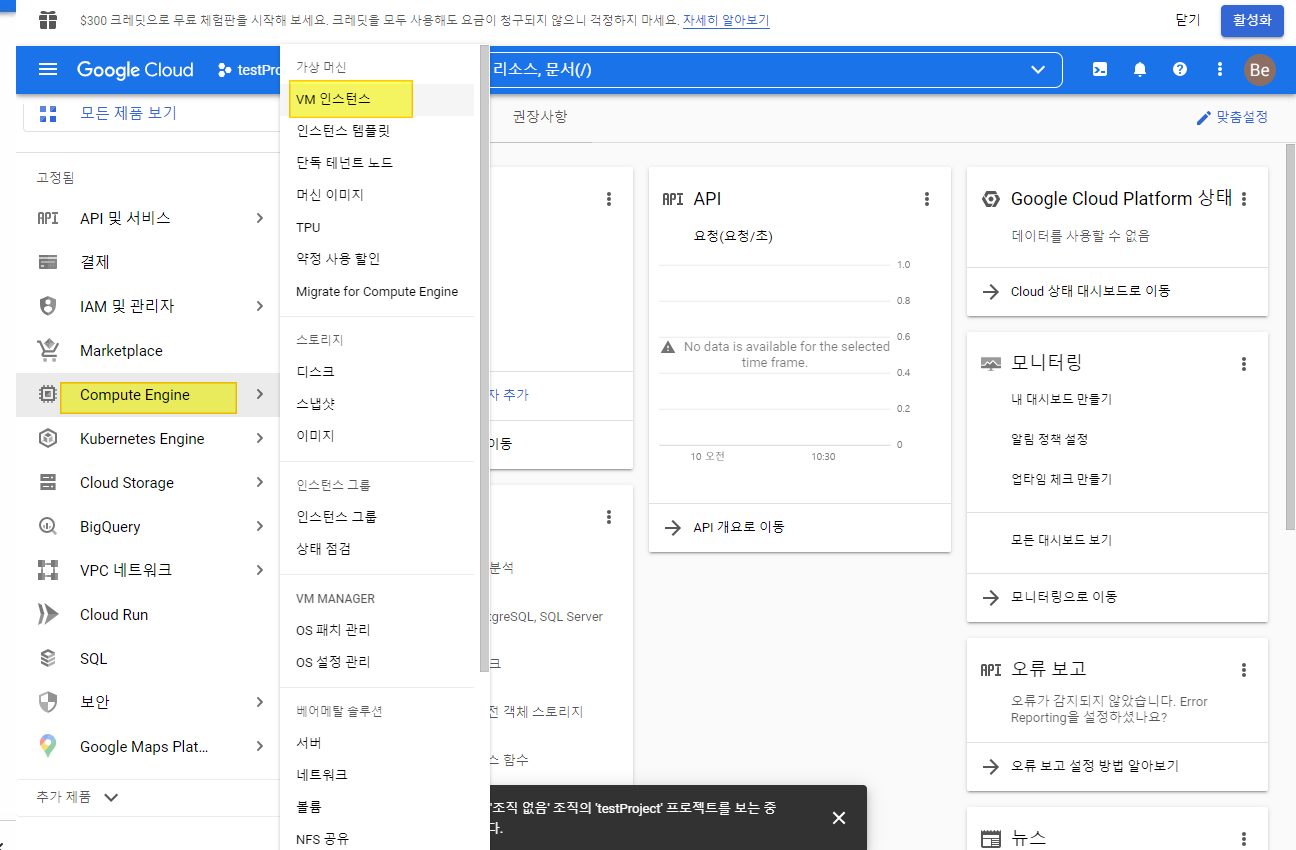Expand the IAM 및 관리자 submenu arrow
This screenshot has width=1296, height=850.
[259, 306]
